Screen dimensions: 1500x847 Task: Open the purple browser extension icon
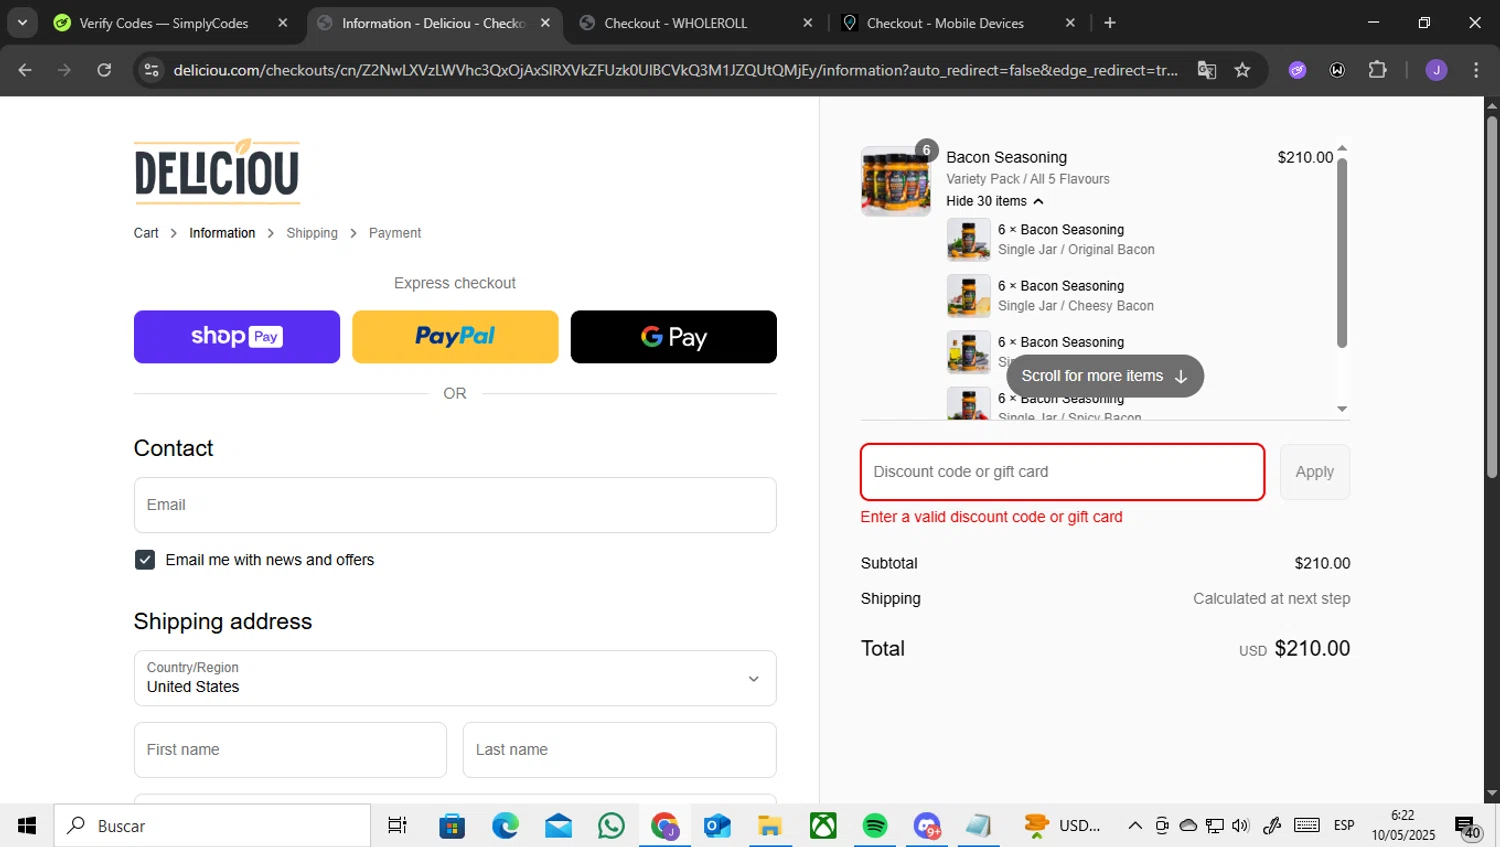(1297, 70)
